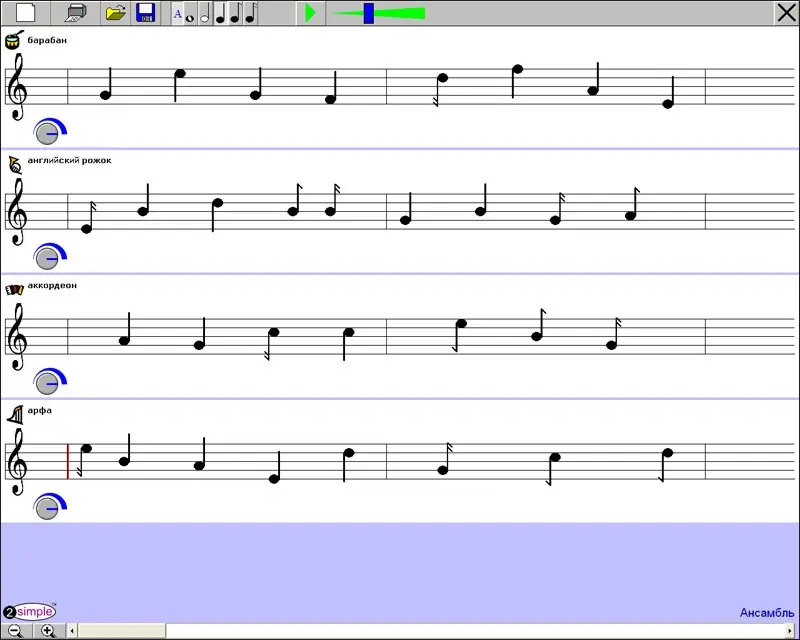Print the score with printer icon
Image resolution: width=800 pixels, height=640 pixels.
tap(76, 13)
